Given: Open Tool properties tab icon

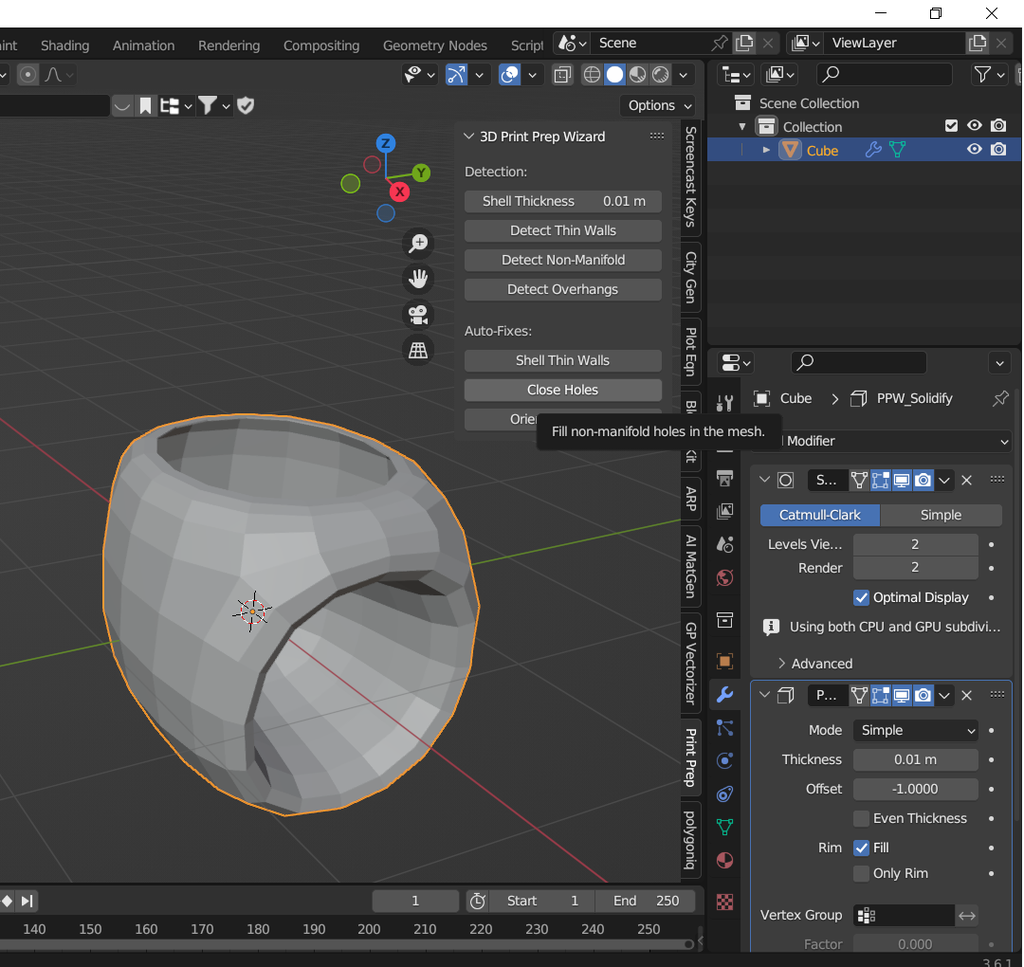Looking at the screenshot, I should [724, 403].
